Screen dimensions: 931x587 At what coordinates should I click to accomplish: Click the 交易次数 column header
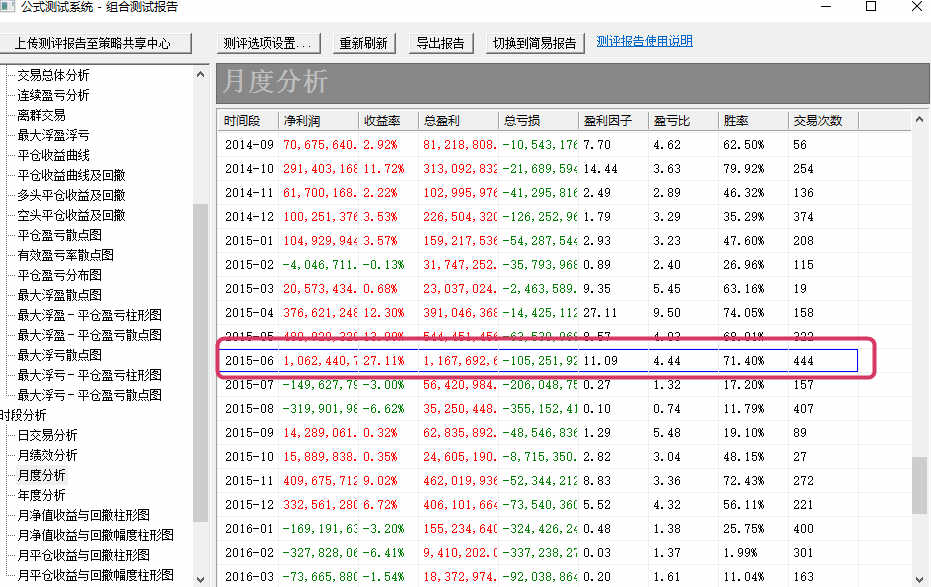[x=818, y=120]
